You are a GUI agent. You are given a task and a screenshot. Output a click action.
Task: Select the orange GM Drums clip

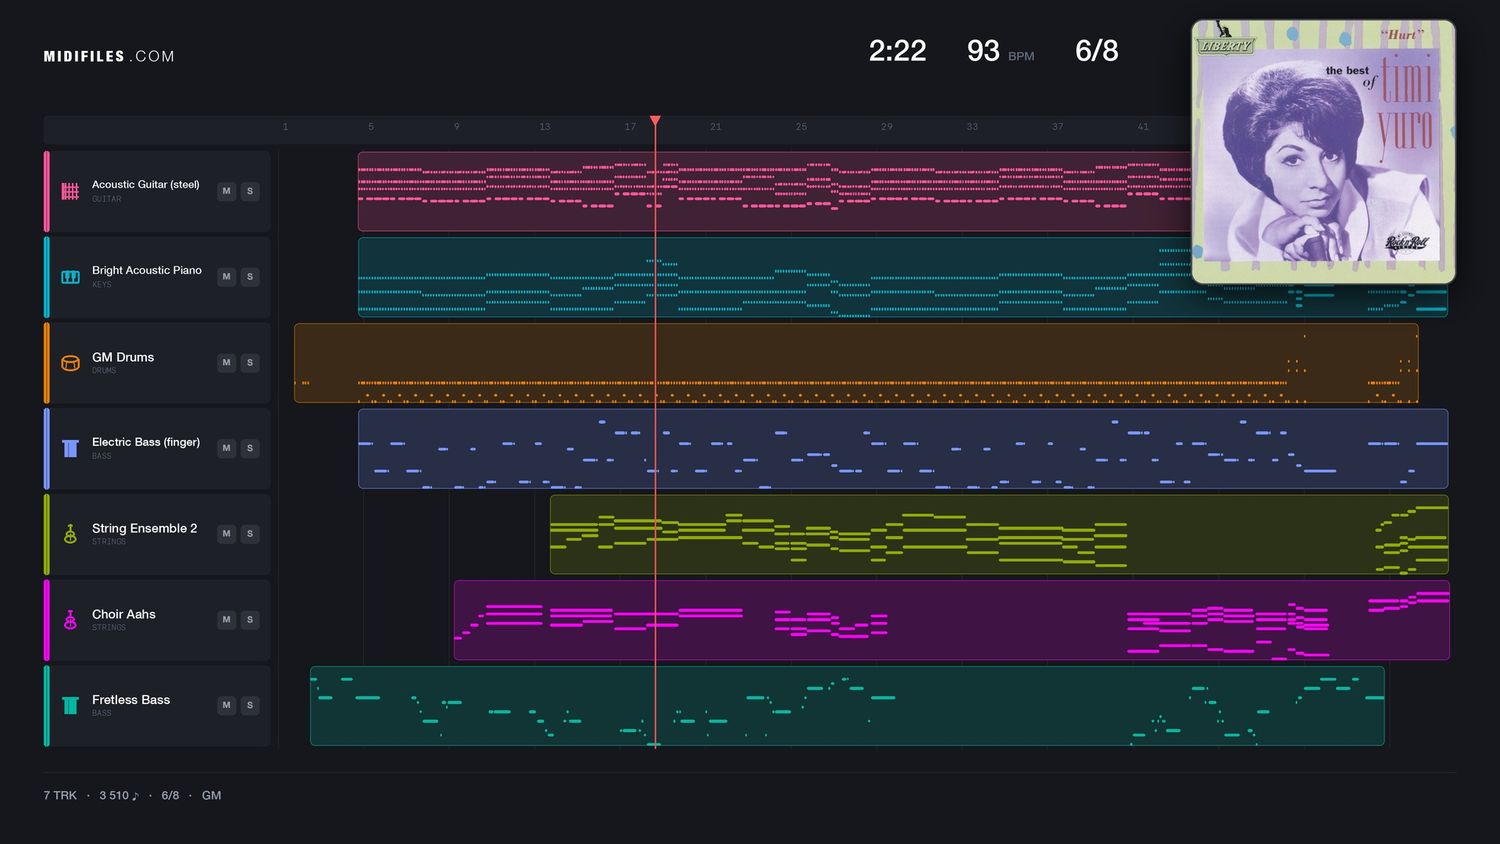(x=856, y=363)
